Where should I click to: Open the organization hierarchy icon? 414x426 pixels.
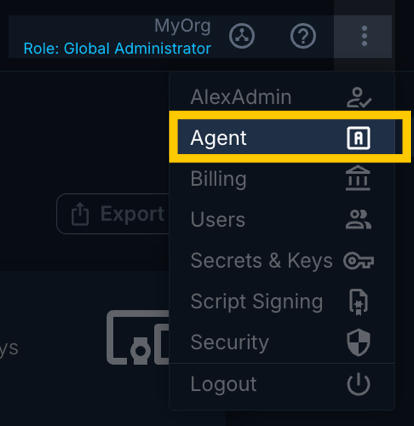[x=242, y=36]
